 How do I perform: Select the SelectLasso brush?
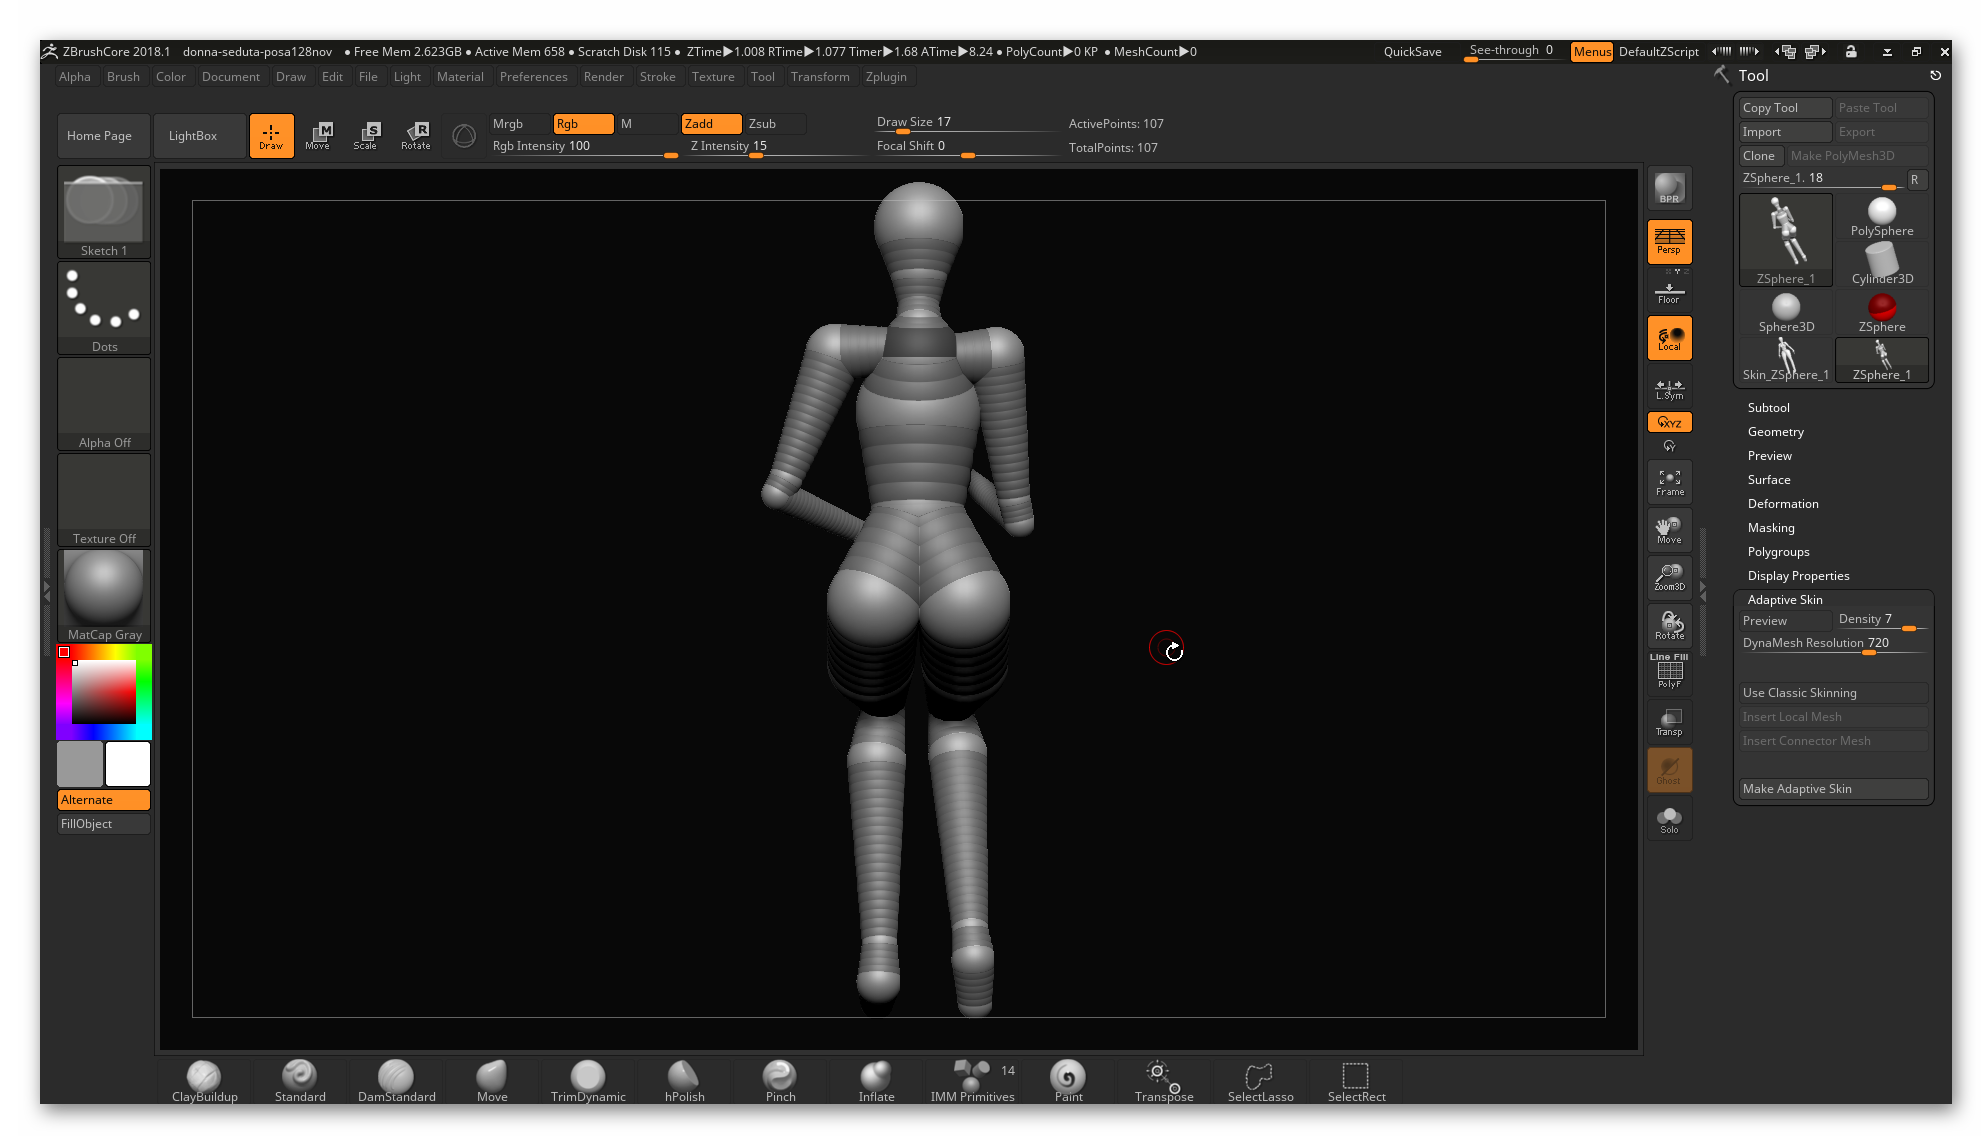click(x=1258, y=1080)
